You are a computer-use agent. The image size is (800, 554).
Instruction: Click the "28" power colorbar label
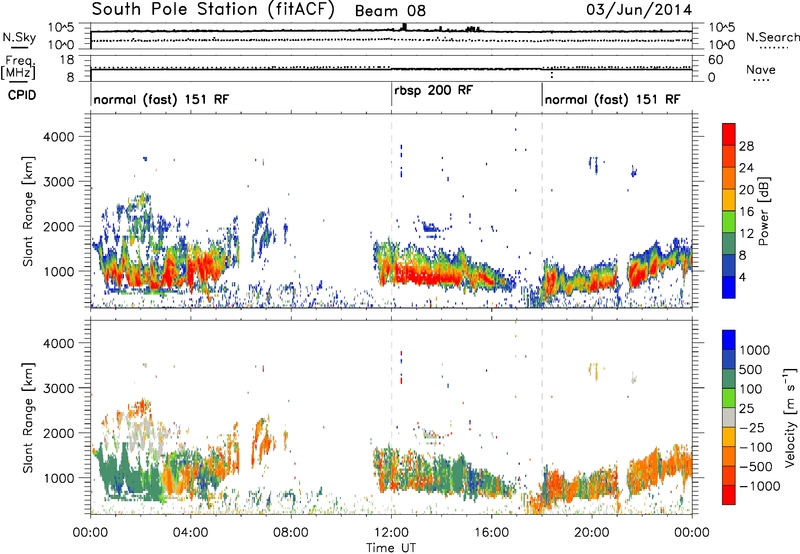click(746, 146)
